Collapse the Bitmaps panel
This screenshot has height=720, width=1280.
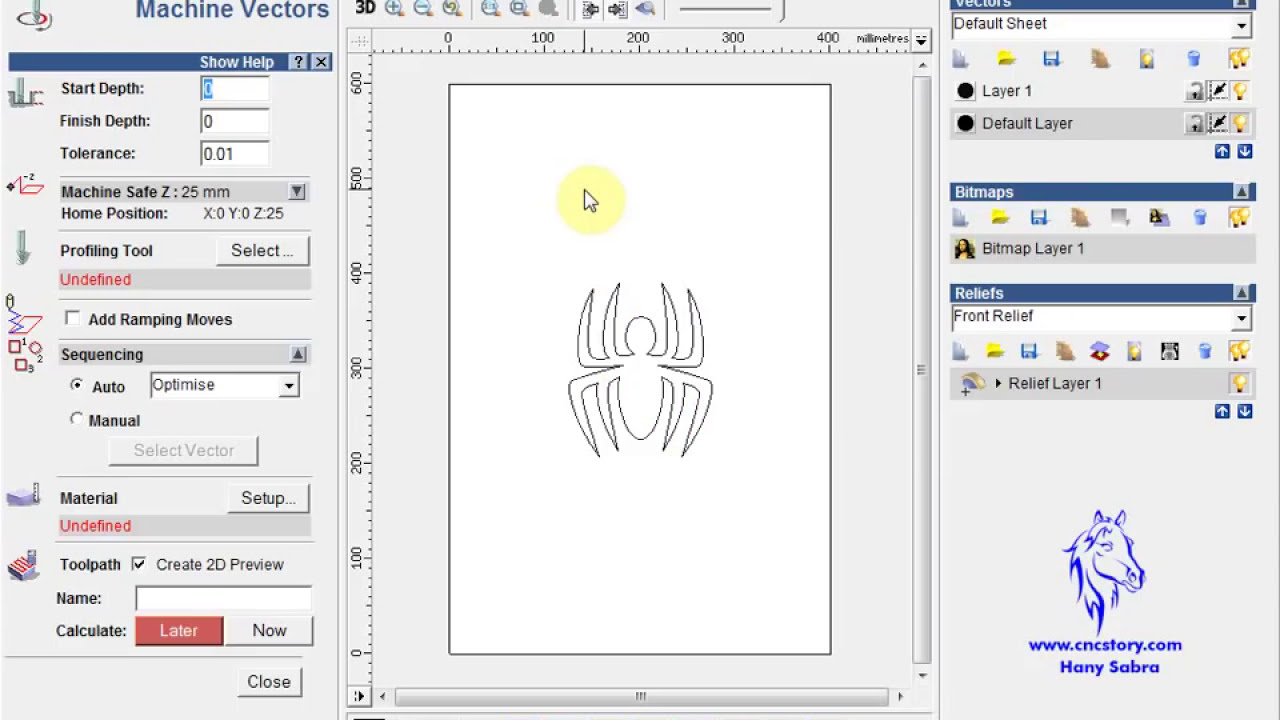pos(1241,192)
